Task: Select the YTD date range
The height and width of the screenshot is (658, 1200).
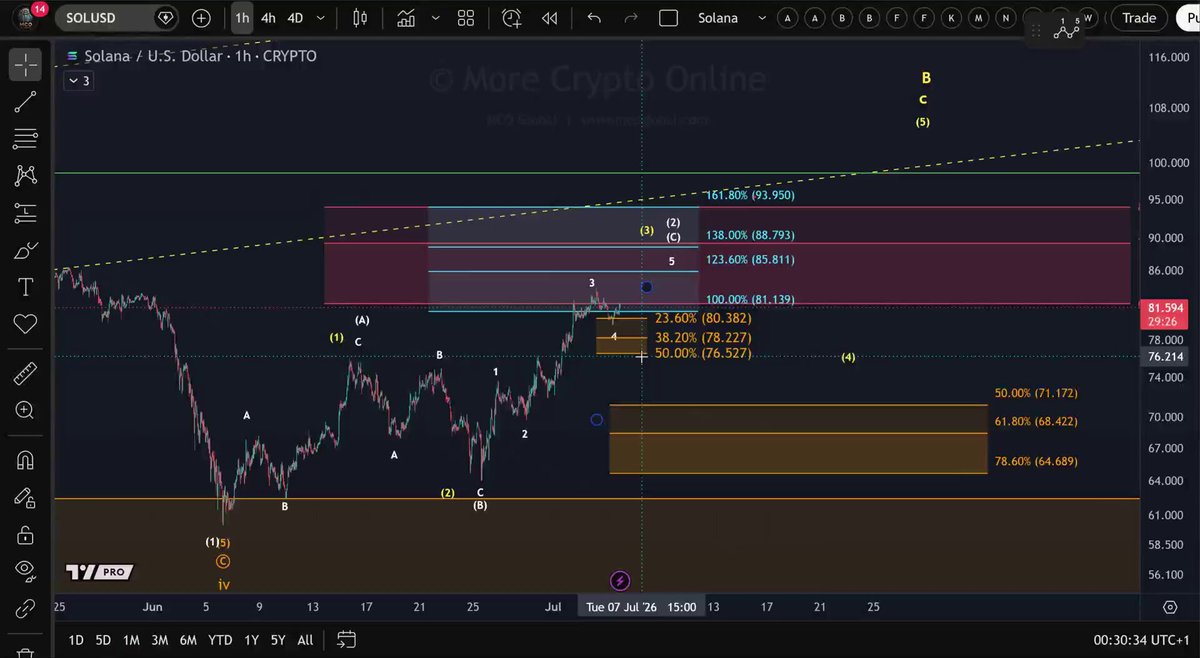Action: click(220, 640)
